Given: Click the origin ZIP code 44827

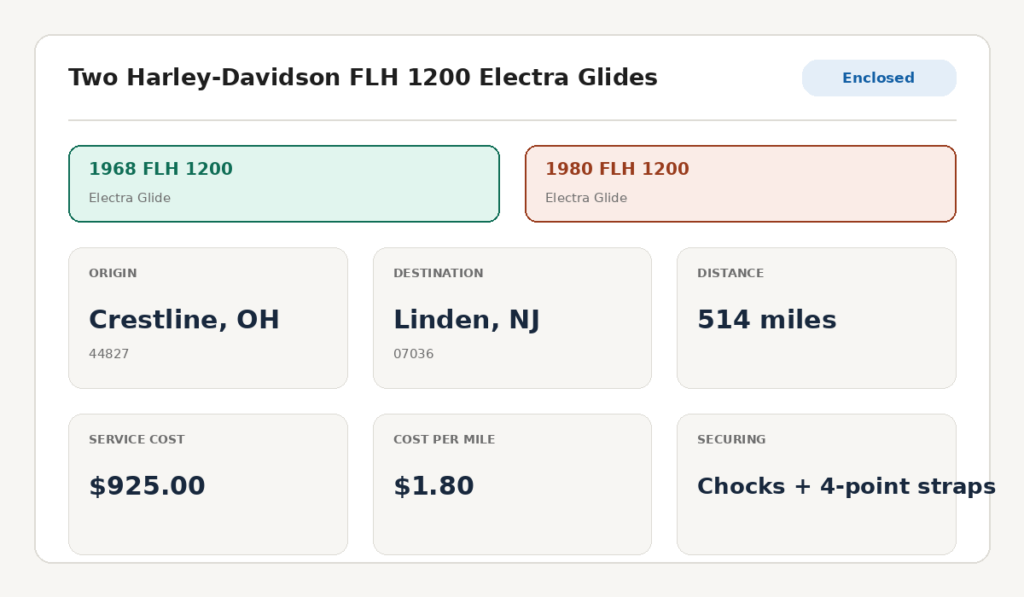Looking at the screenshot, I should [x=109, y=353].
